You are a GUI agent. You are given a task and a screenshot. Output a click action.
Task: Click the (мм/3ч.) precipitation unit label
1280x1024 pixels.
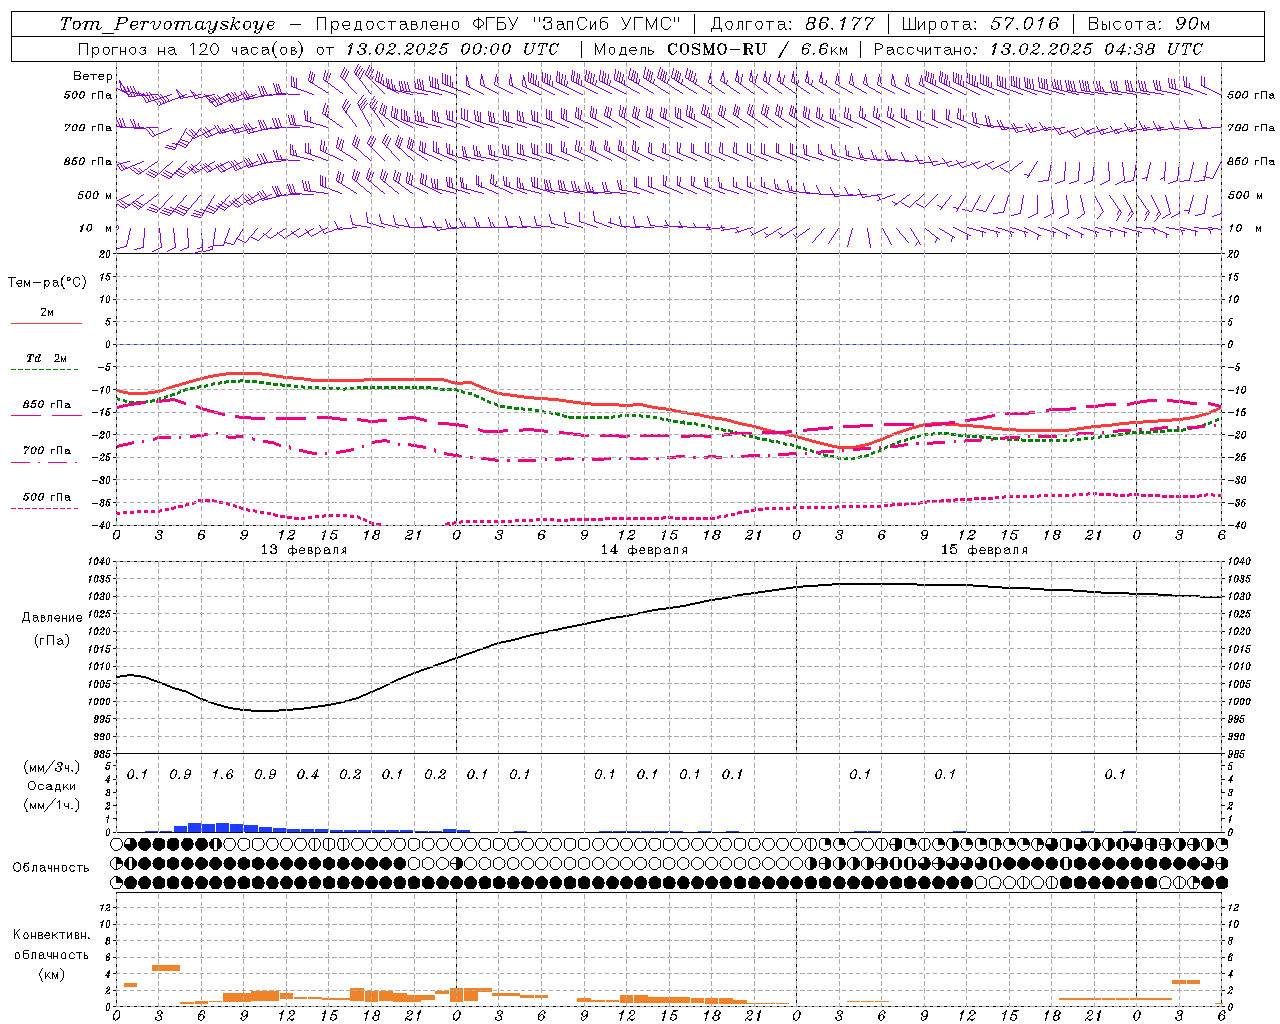pyautogui.click(x=52, y=767)
